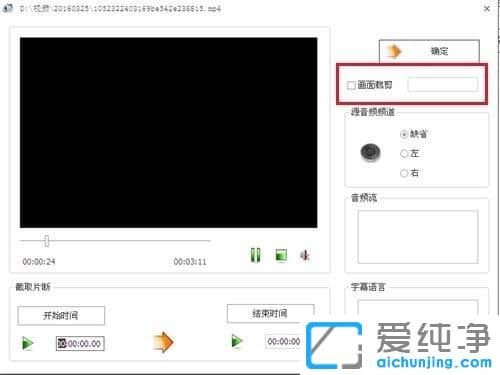
Task: Play from start time with green arrow
Action: 28,343
